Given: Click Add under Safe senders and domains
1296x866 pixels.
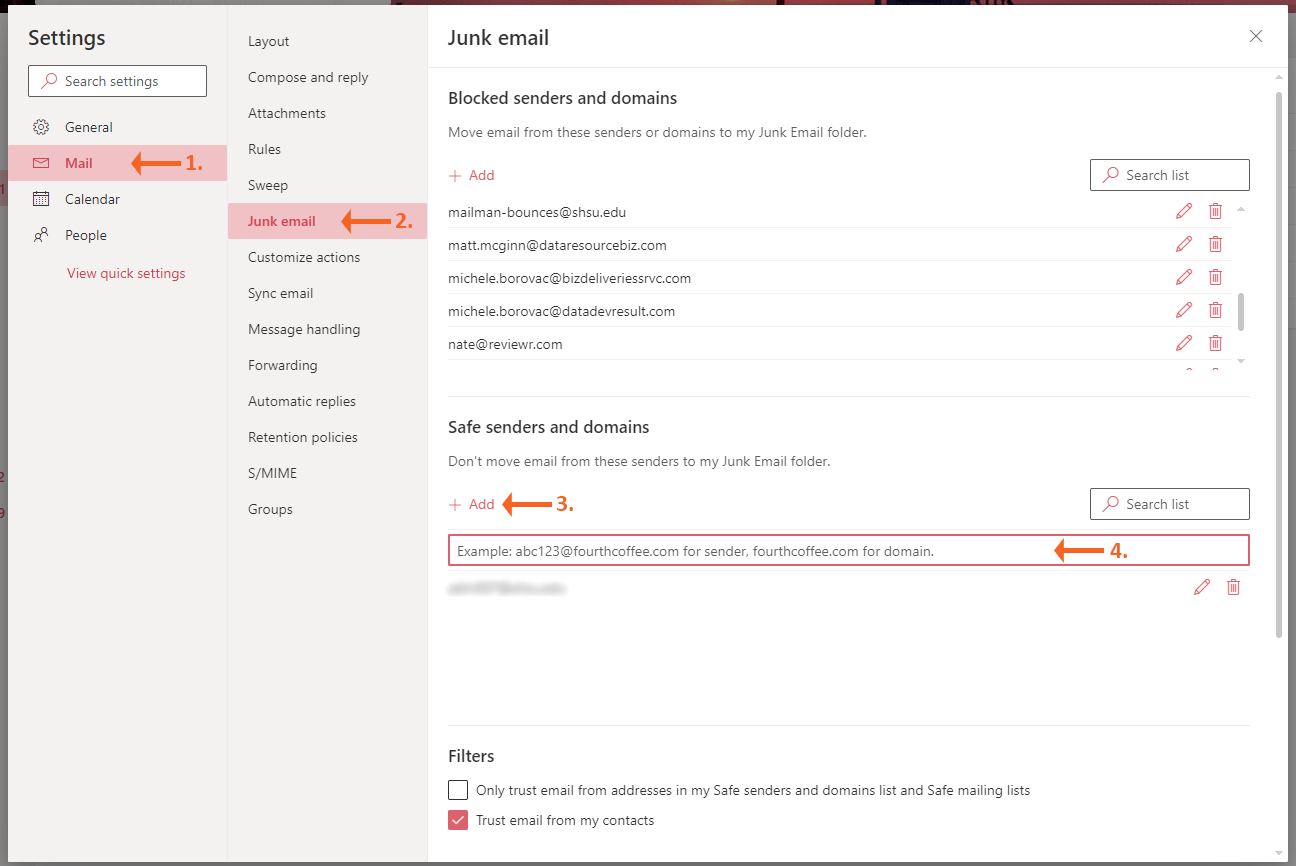Looking at the screenshot, I should pyautogui.click(x=472, y=504).
